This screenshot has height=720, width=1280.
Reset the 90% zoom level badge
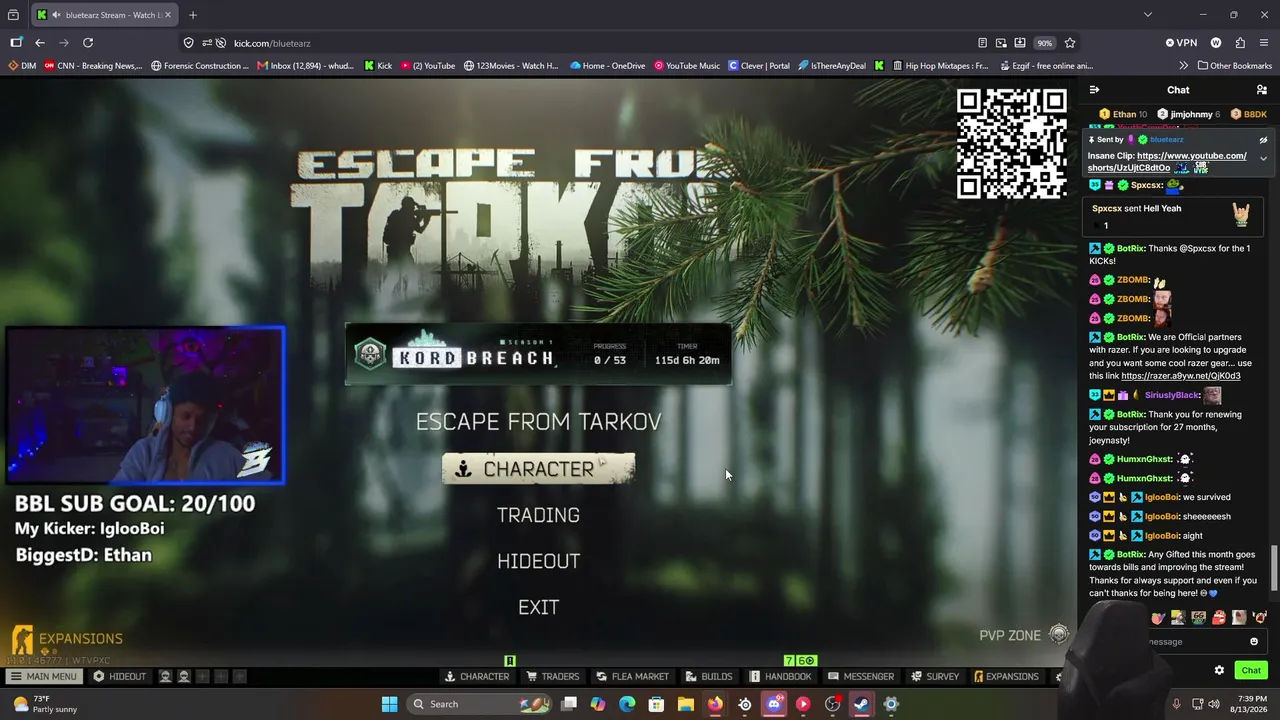coord(1044,43)
